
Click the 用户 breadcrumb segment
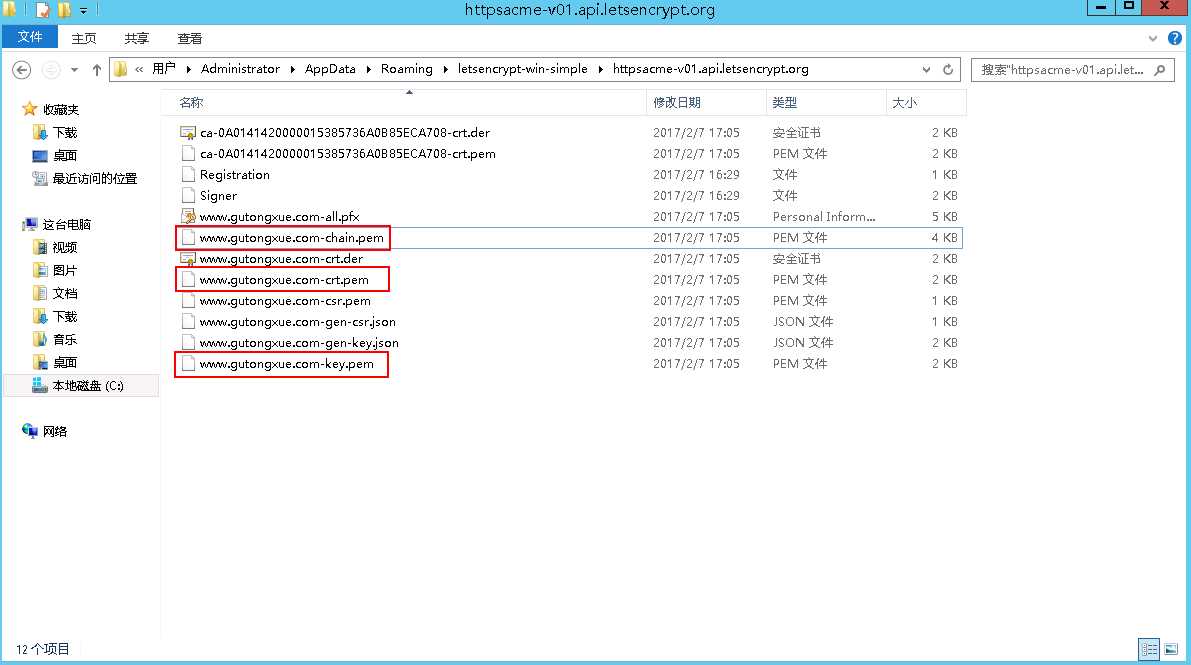click(163, 68)
